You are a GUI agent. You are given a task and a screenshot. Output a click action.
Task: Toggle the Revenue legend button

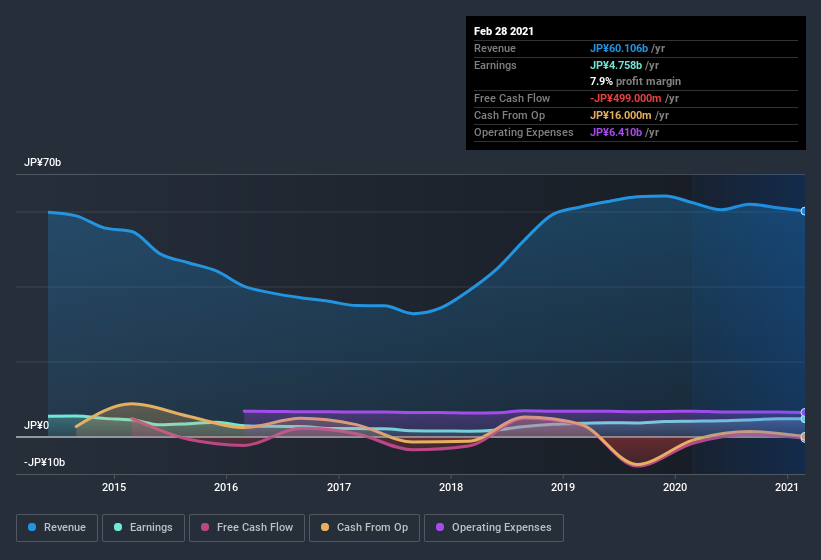(x=57, y=528)
